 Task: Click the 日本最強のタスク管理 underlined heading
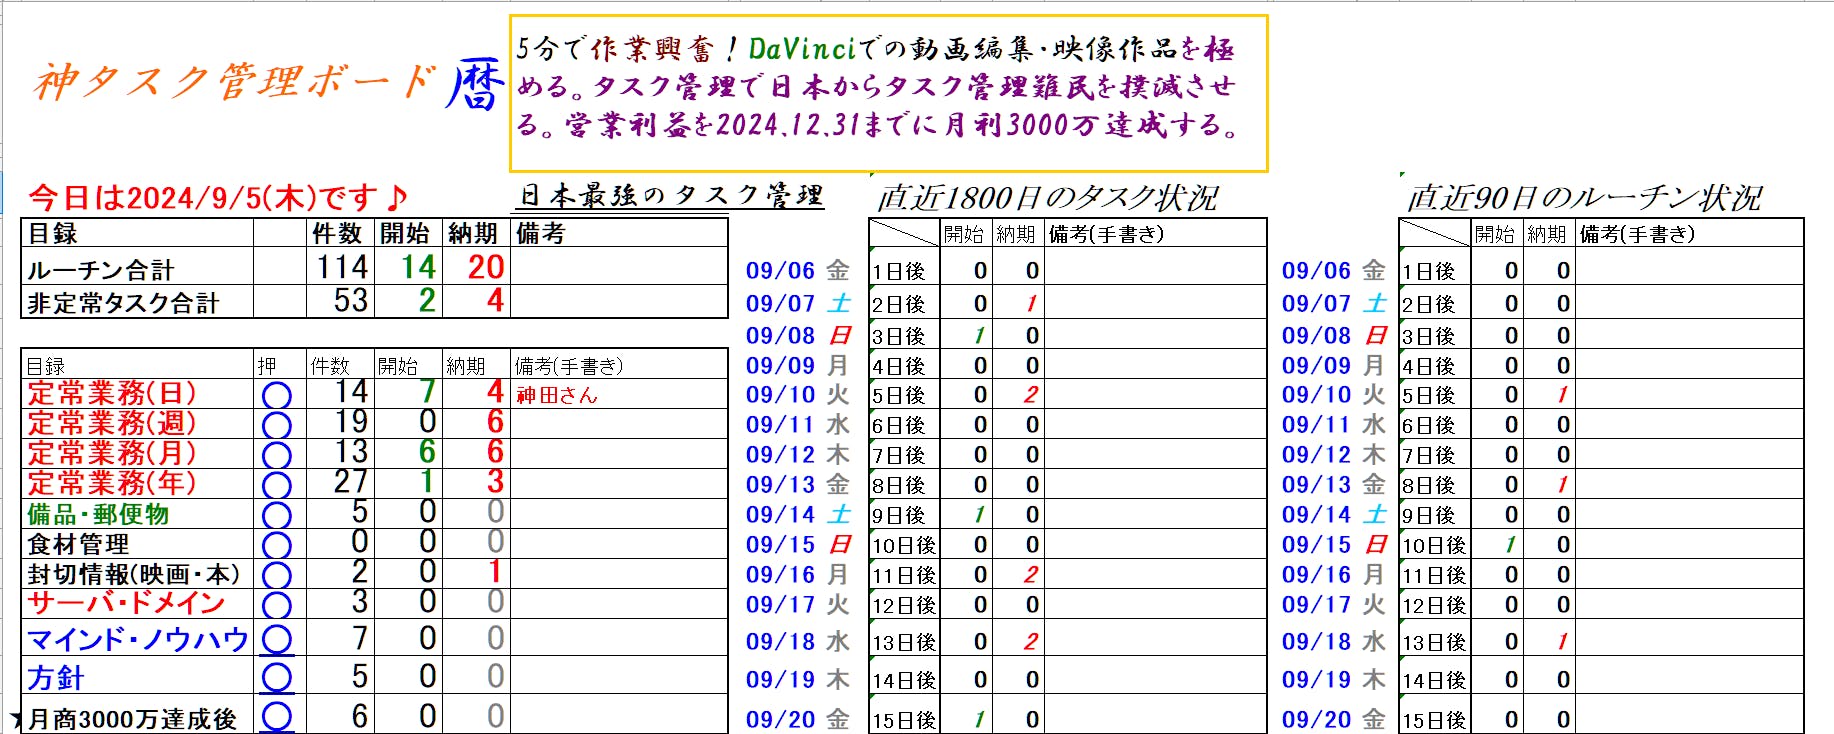(671, 196)
